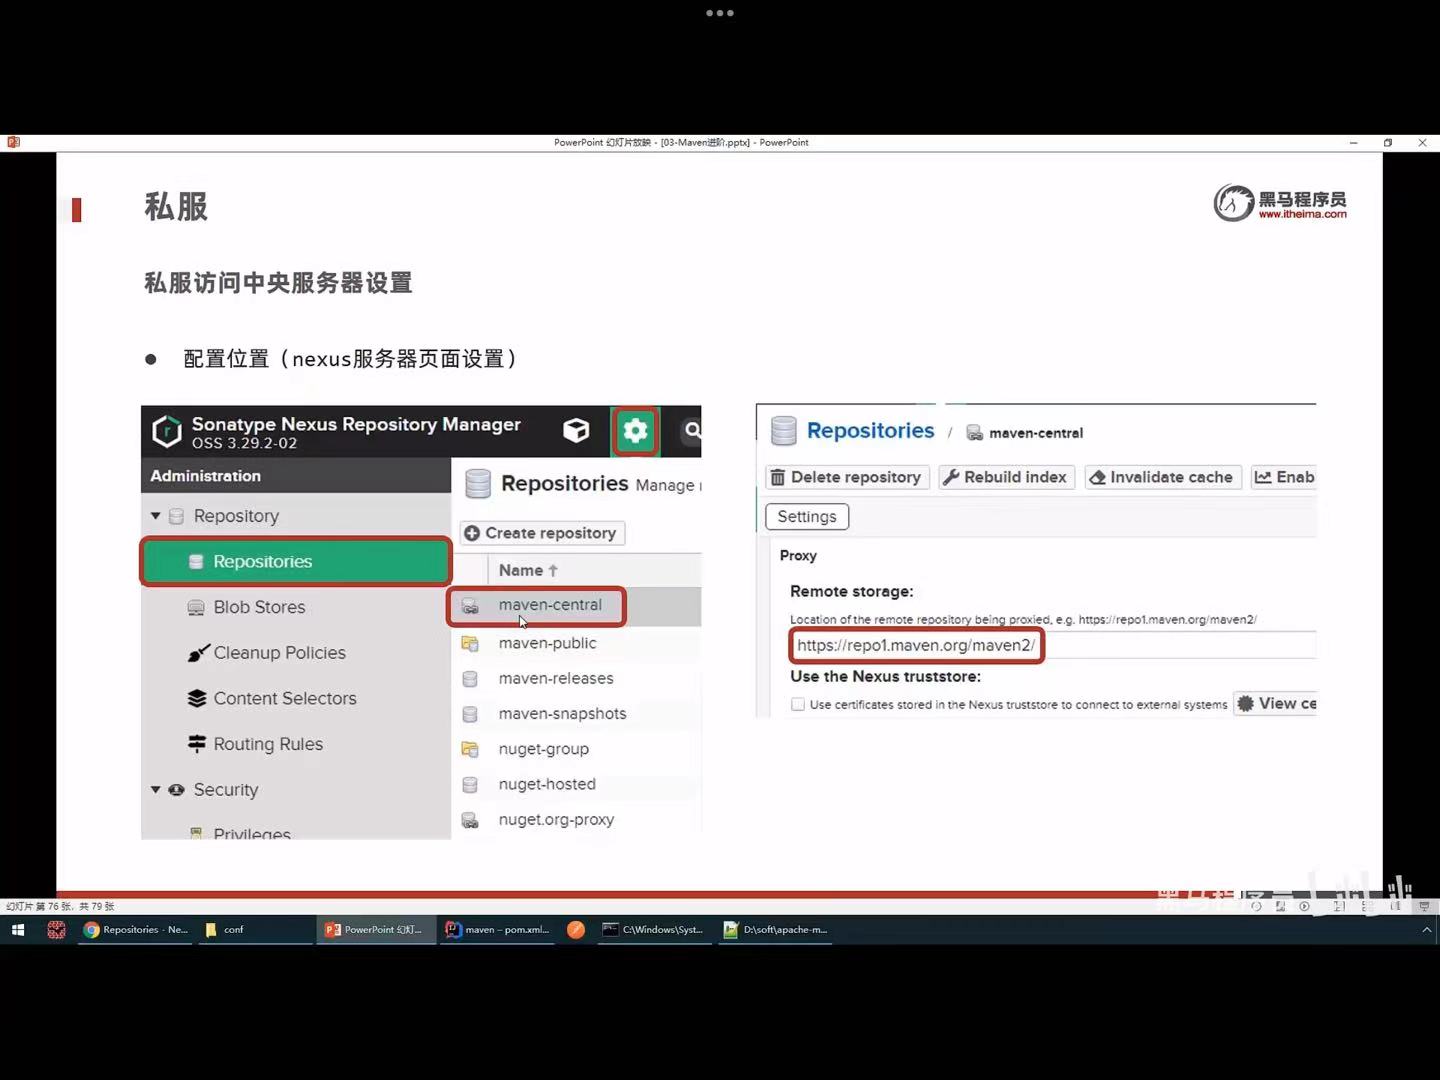Toggle Use Nexus truststore certificates checkbox
1440x1080 pixels.
[798, 704]
